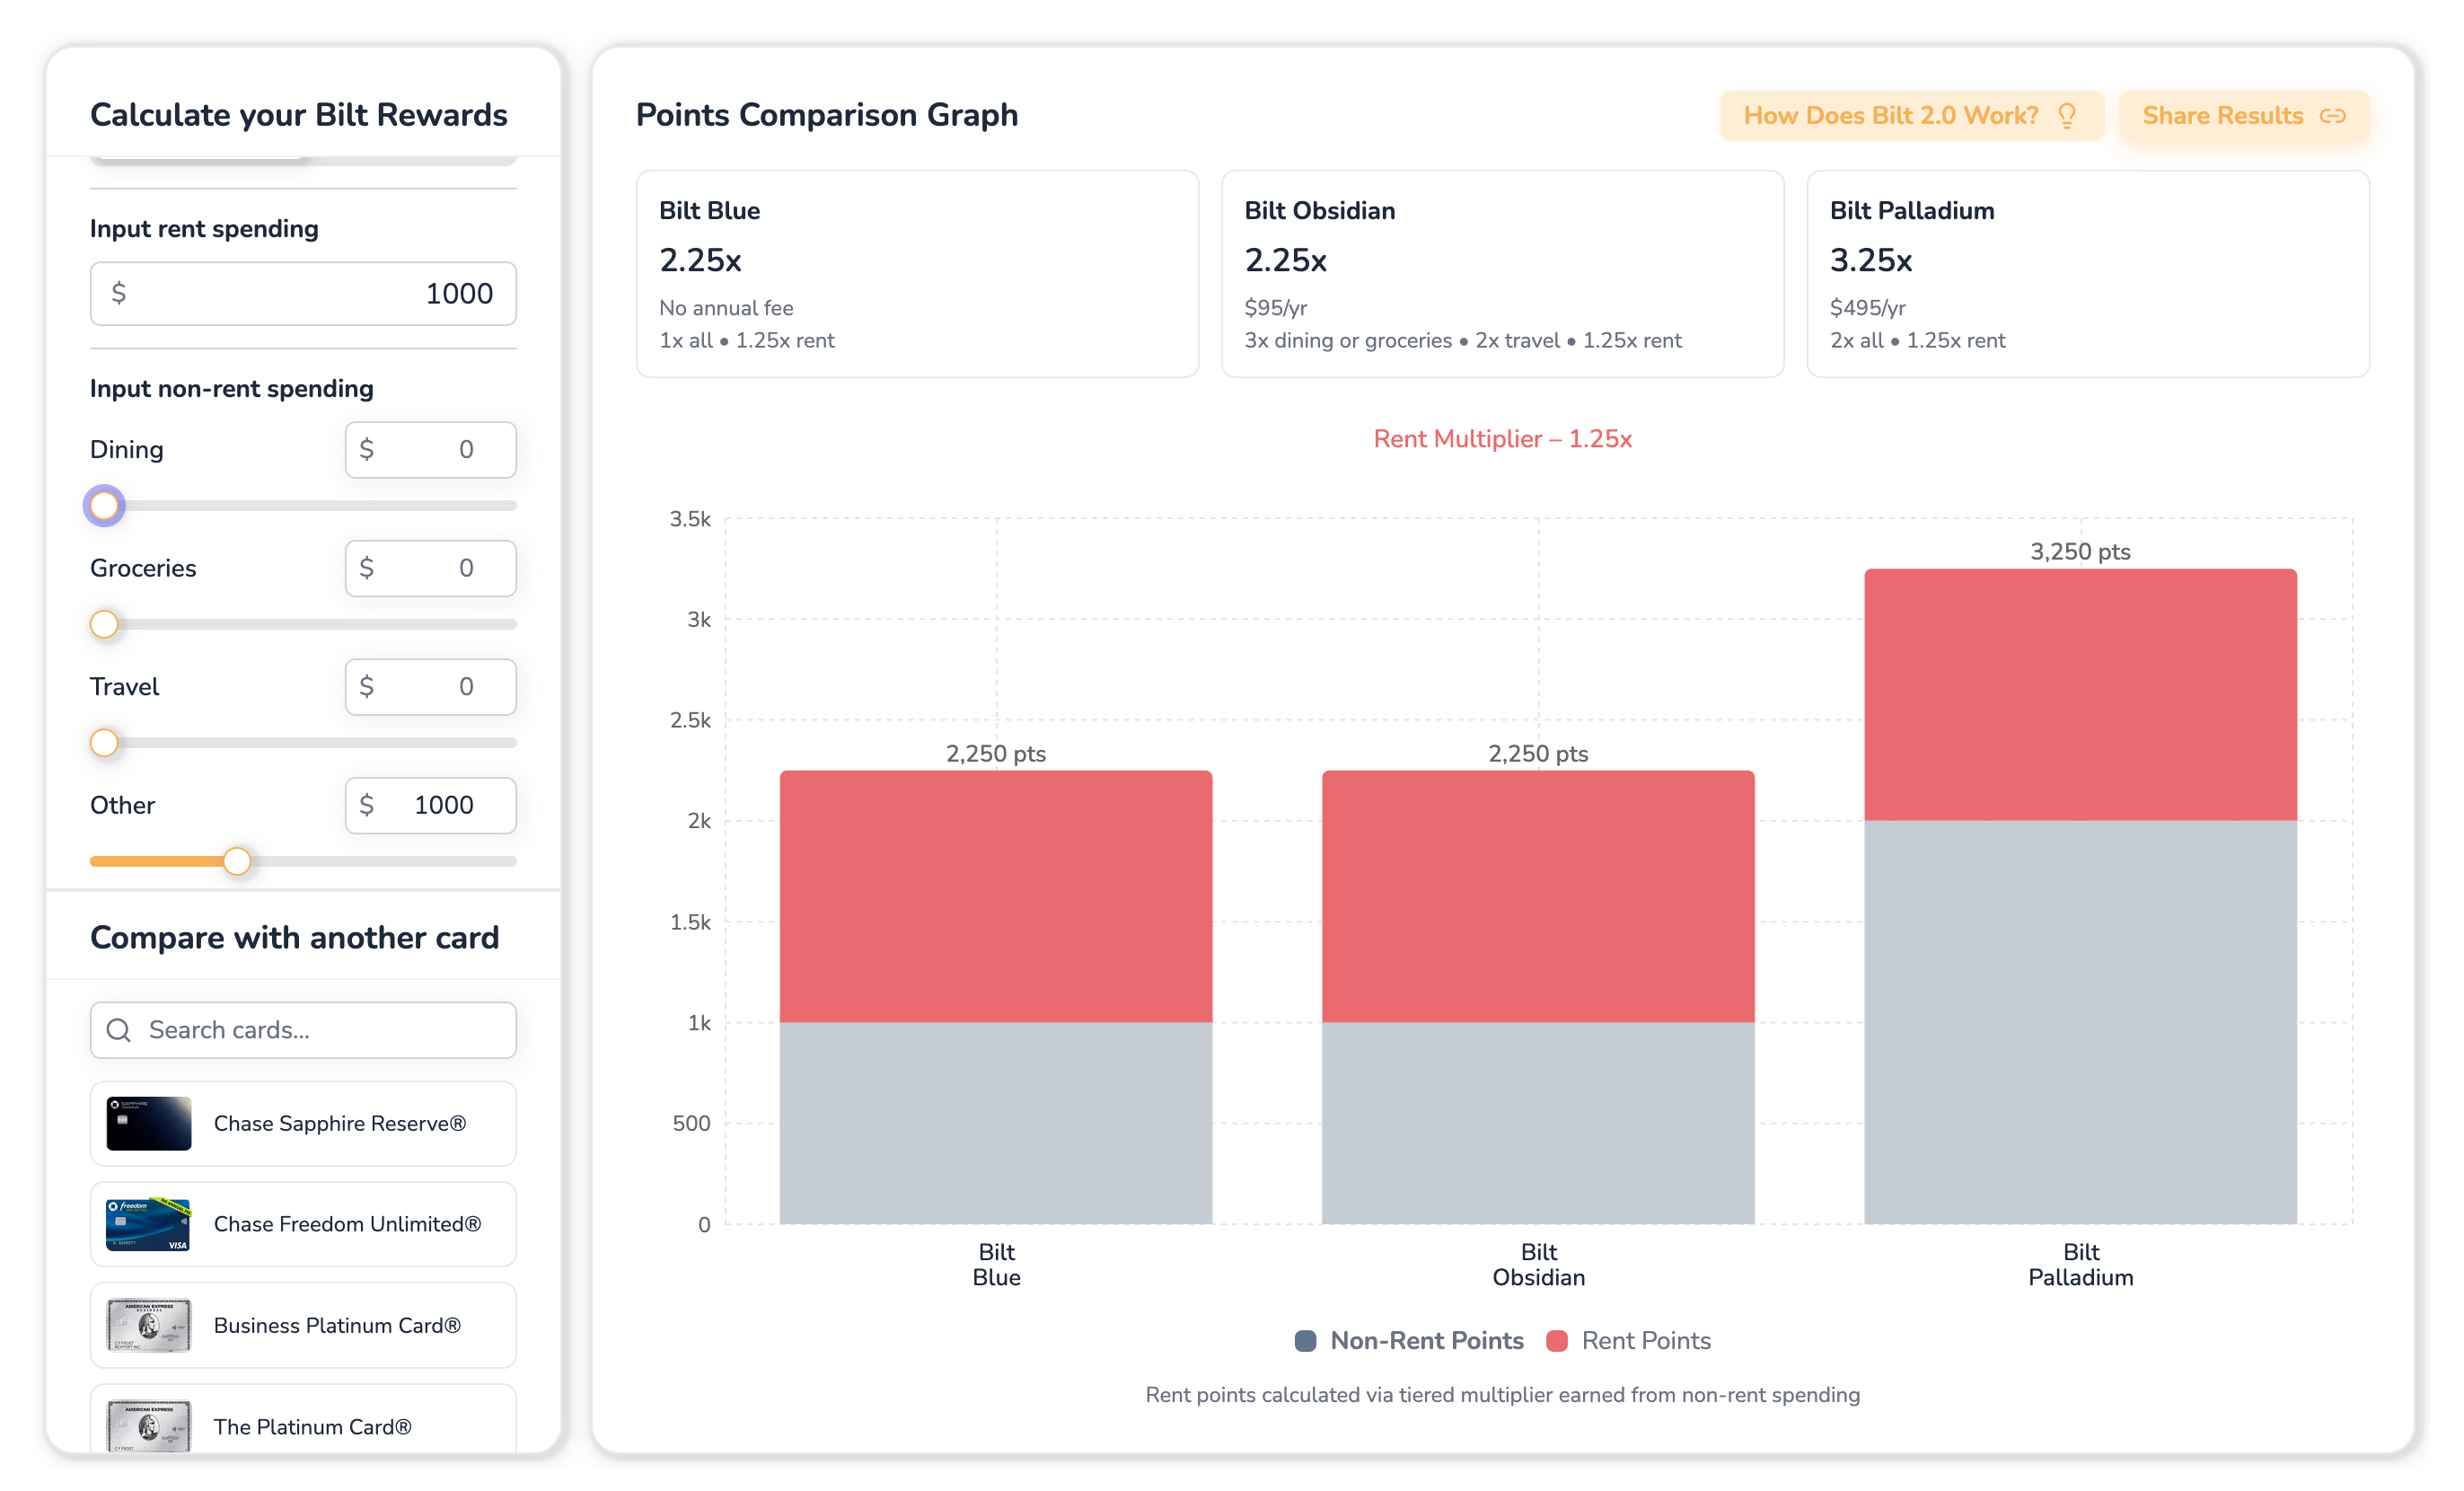2464x1491 pixels.
Task: Click the Dining slider handle
Action: 104,505
